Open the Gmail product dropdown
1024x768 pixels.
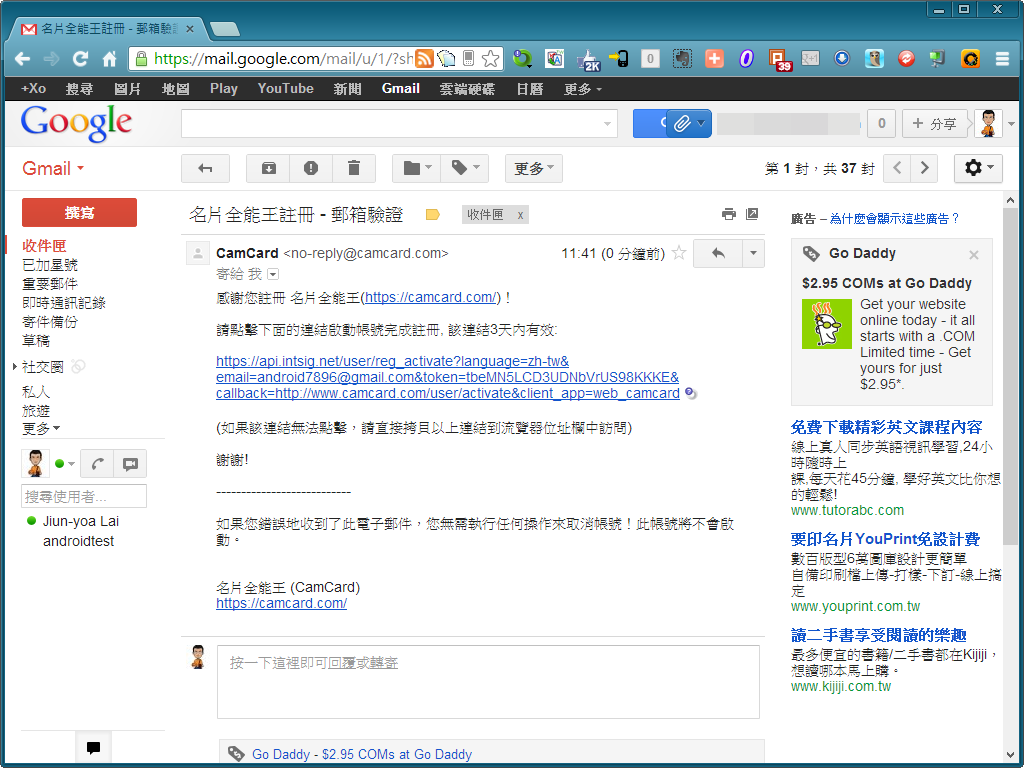[53, 168]
